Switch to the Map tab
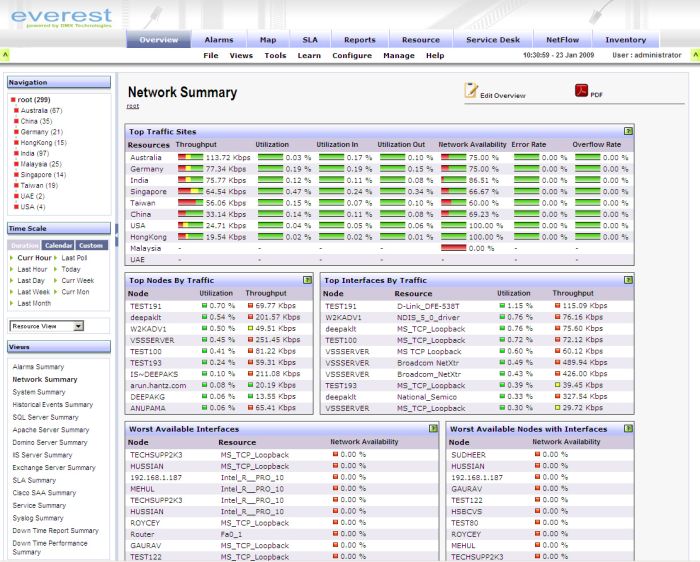The image size is (700, 562). click(268, 39)
